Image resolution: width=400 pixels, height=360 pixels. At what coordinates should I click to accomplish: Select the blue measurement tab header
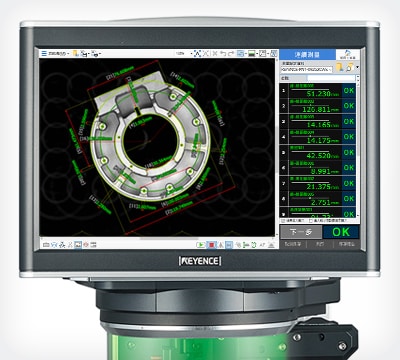coord(307,54)
